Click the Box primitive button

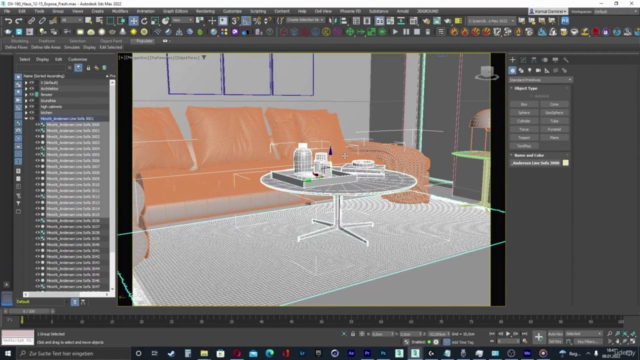click(x=524, y=104)
